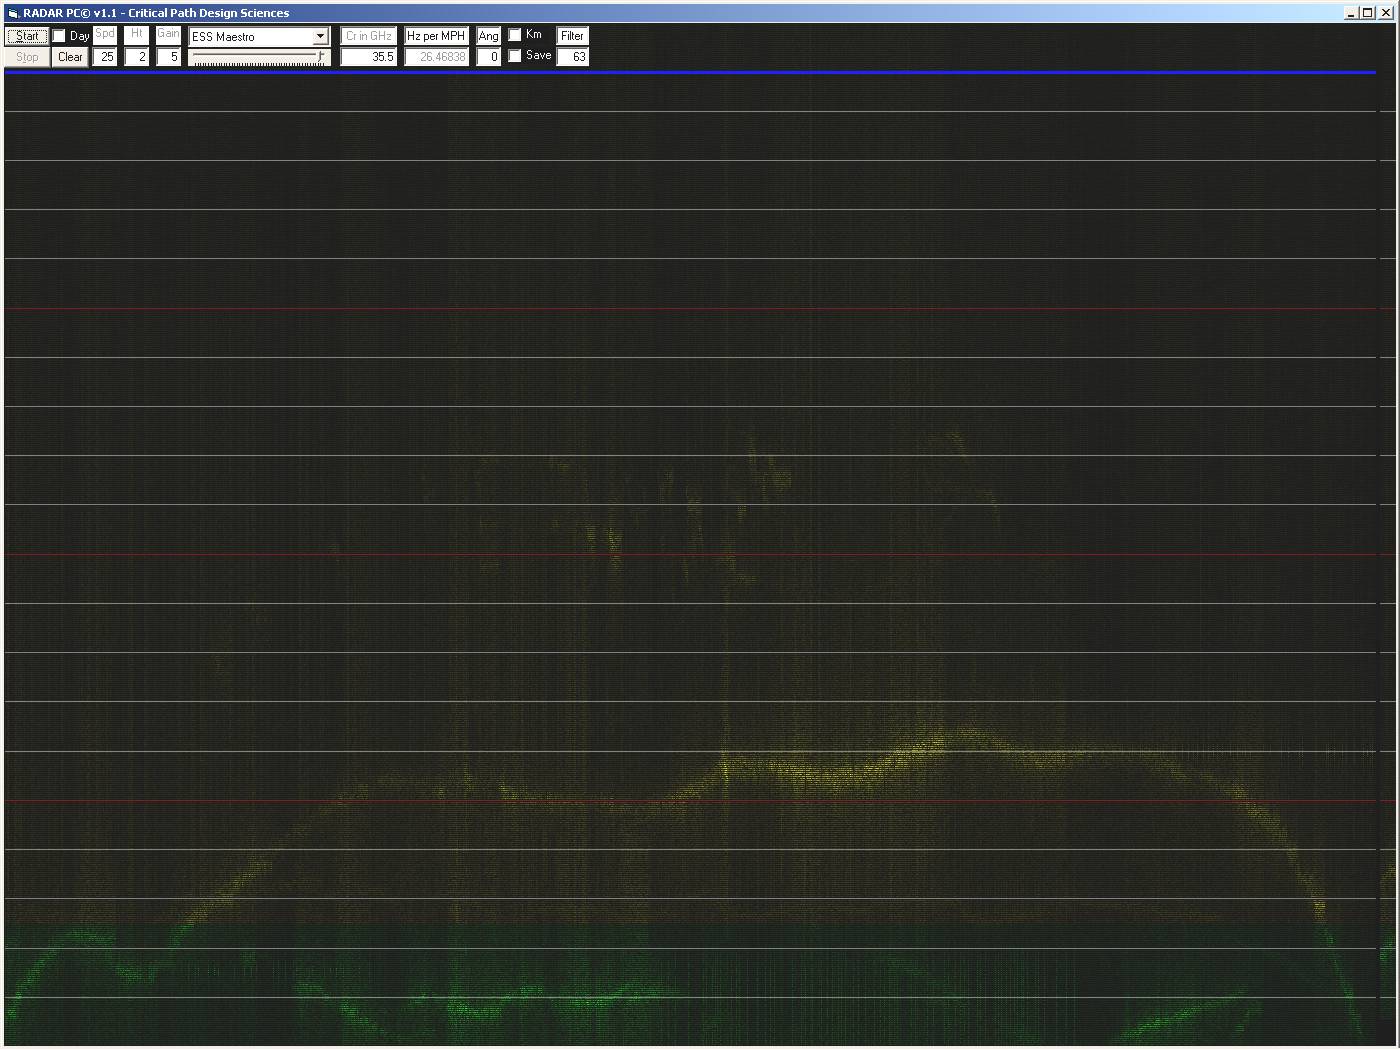
Task: Open the ESS Maestro dropdown
Action: pyautogui.click(x=320, y=36)
